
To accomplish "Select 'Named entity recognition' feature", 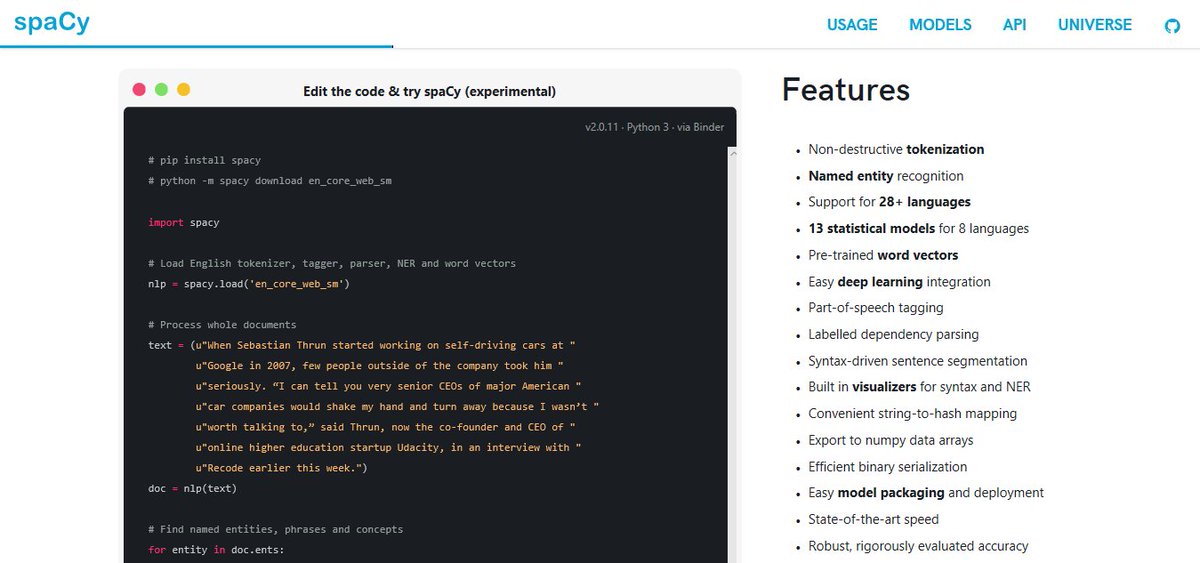I will [886, 176].
